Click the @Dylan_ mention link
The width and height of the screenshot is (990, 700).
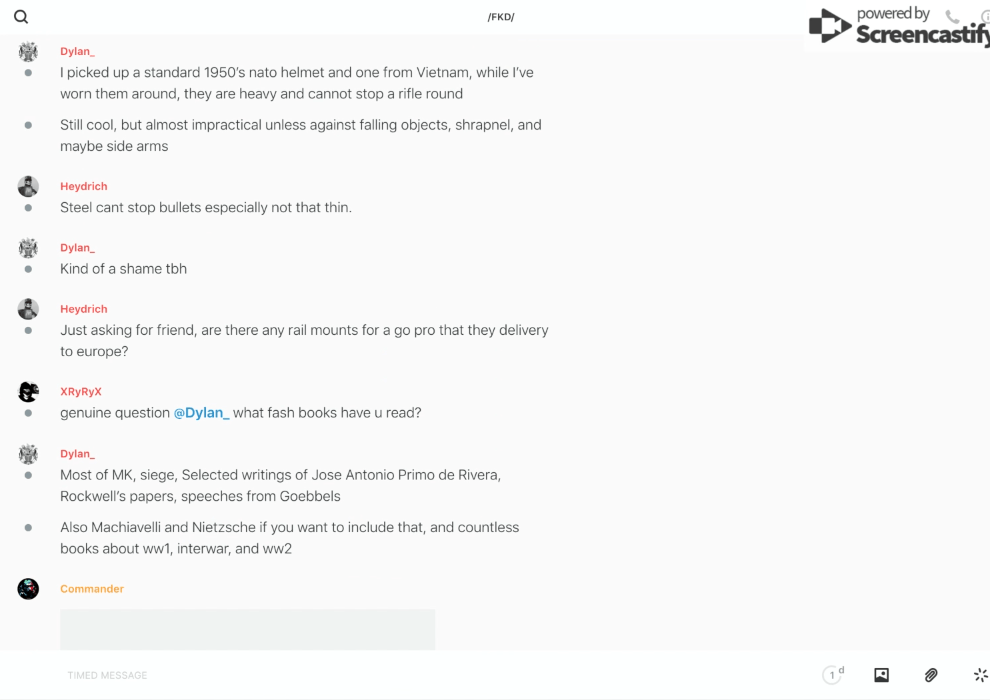point(202,413)
